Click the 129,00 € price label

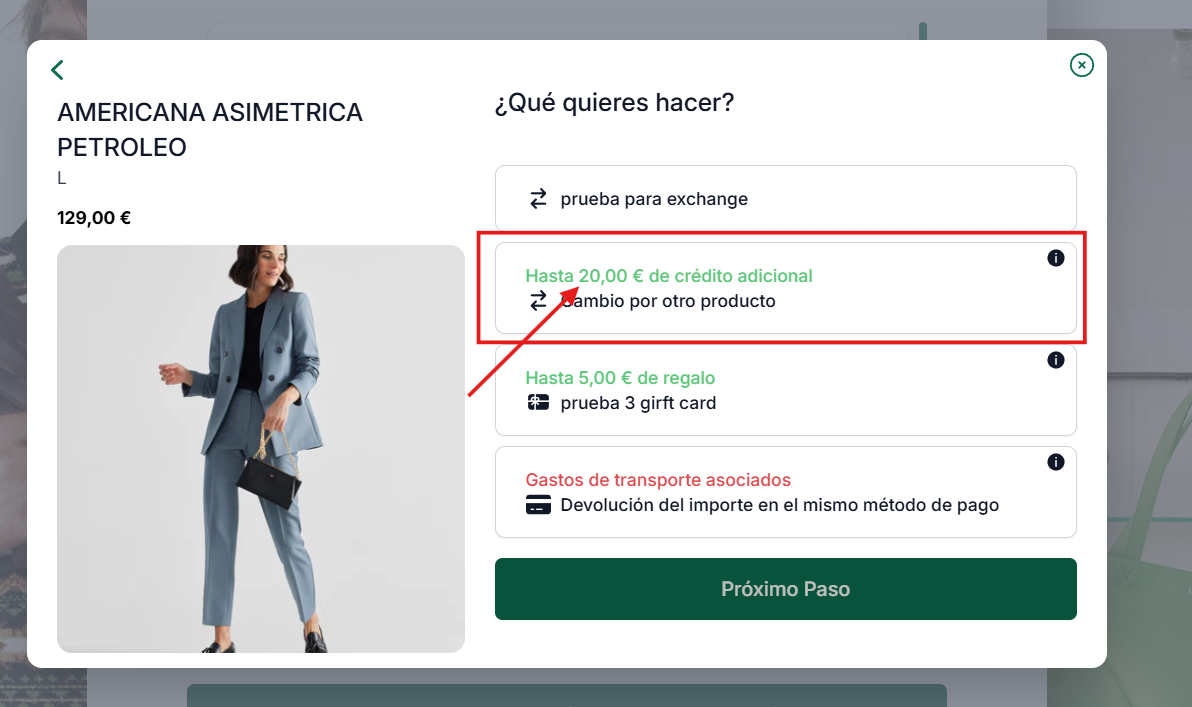pyautogui.click(x=94, y=218)
